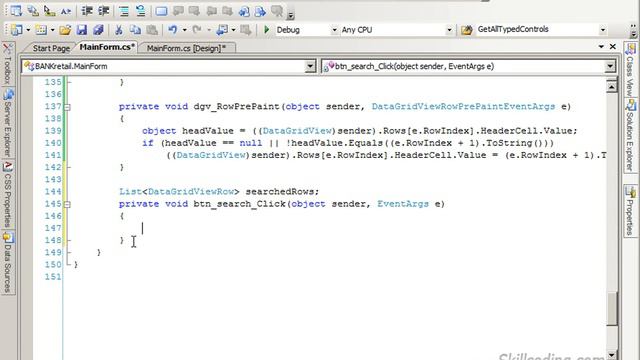The height and width of the screenshot is (360, 640).
Task: Click 'null' keyword on line 140
Action: 251,143
